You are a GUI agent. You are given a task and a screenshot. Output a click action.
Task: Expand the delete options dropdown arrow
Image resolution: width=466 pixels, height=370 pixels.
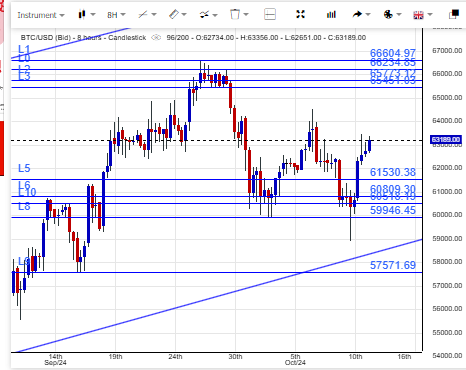point(246,14)
